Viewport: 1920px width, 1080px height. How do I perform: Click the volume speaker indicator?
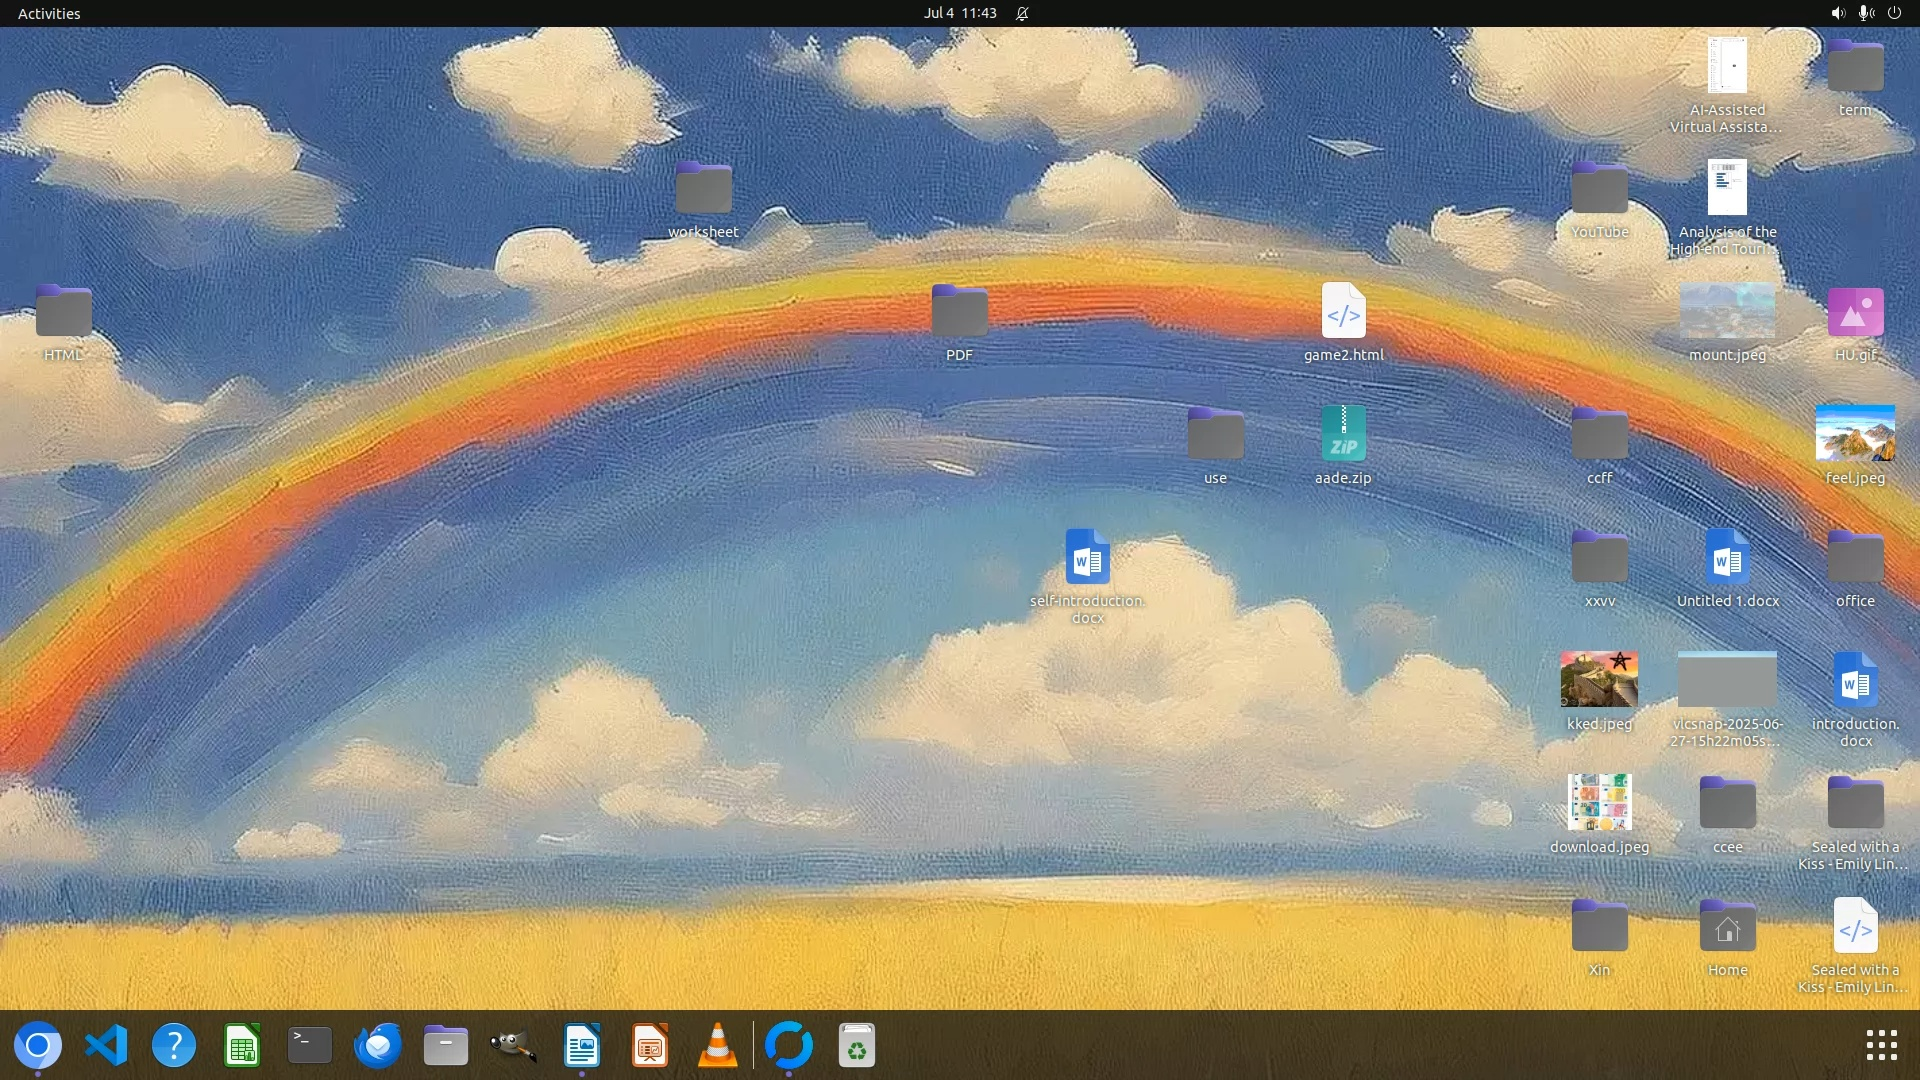tap(1837, 13)
